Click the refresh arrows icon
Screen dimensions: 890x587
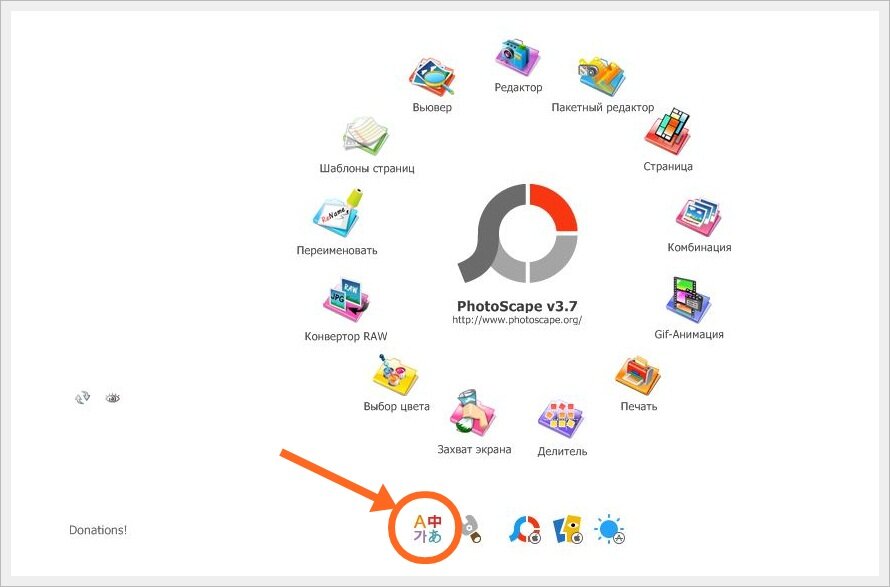(x=82, y=398)
